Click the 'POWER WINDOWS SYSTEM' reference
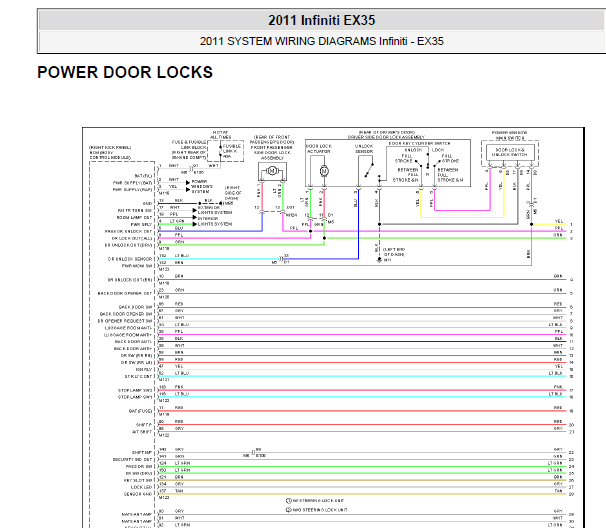 point(202,186)
